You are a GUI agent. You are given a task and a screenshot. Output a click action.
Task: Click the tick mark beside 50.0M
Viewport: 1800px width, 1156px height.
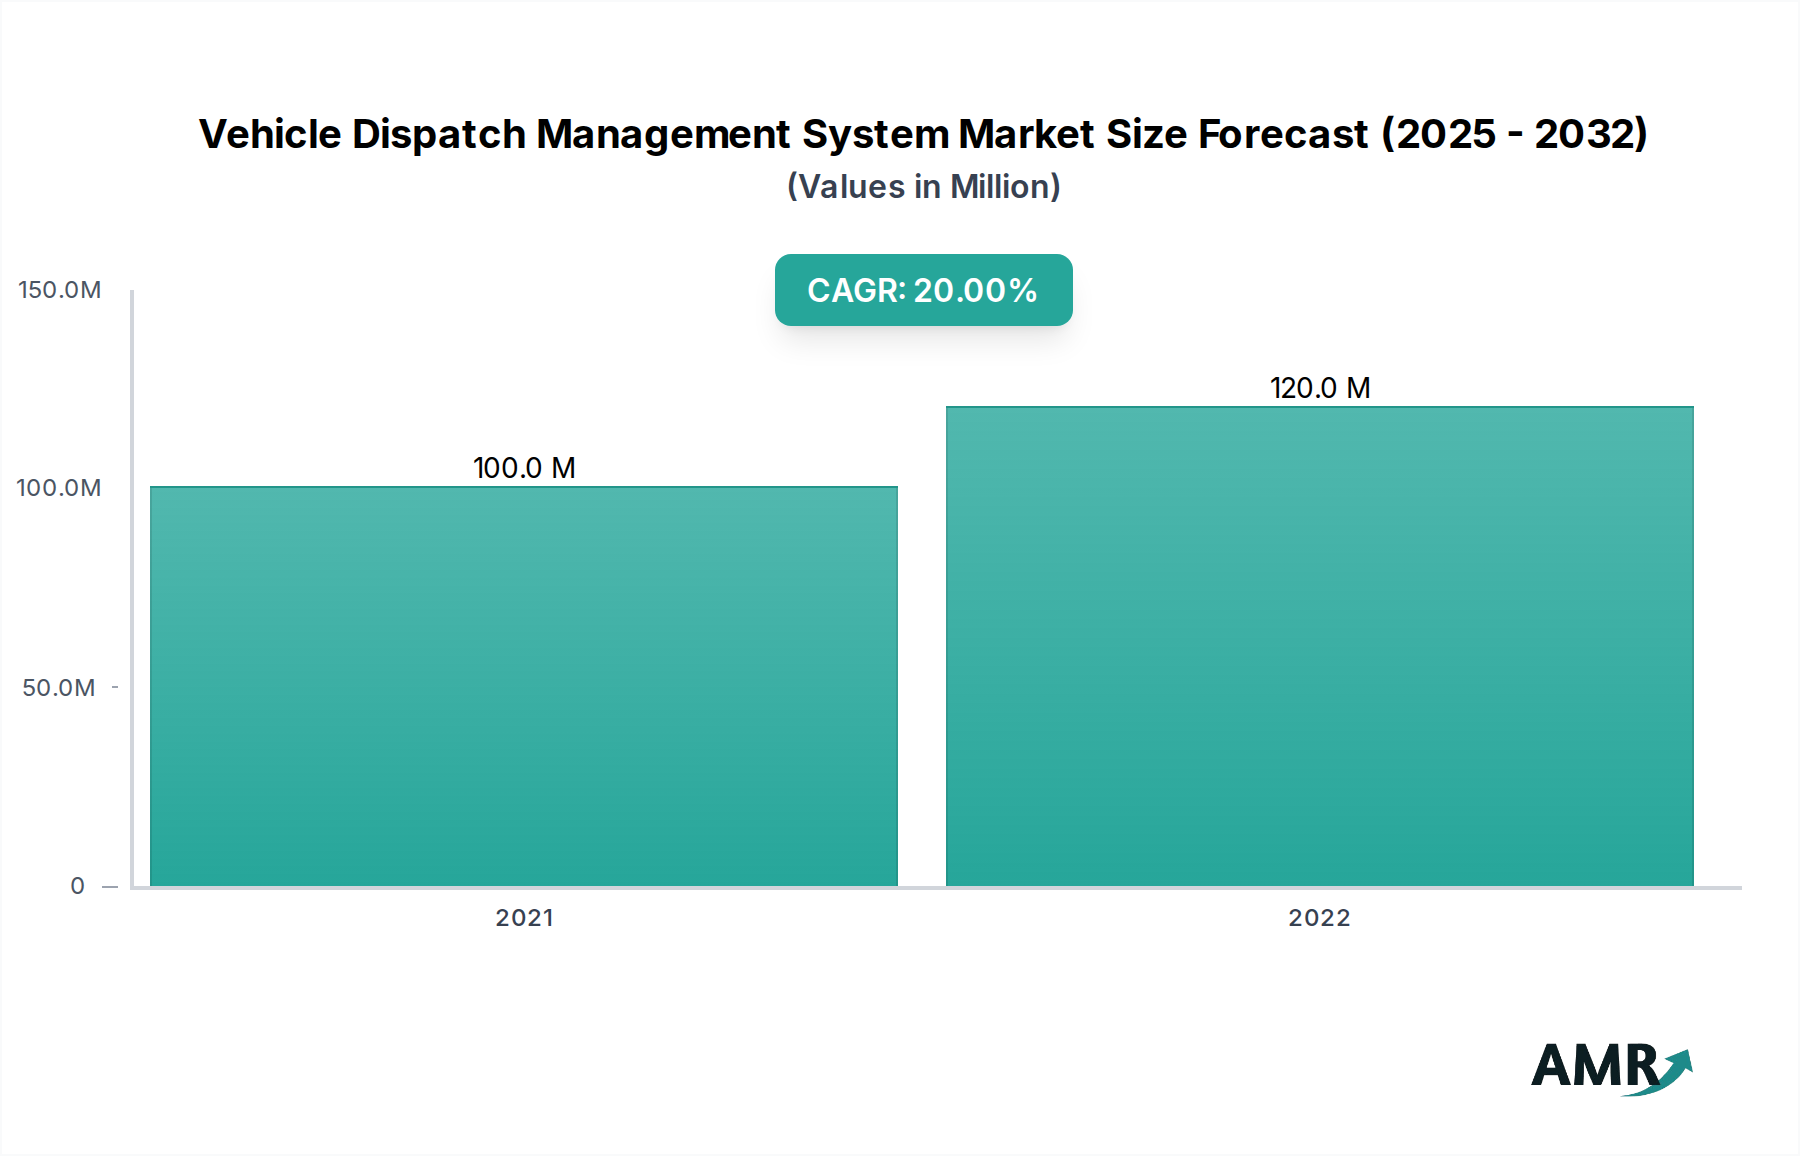115,687
